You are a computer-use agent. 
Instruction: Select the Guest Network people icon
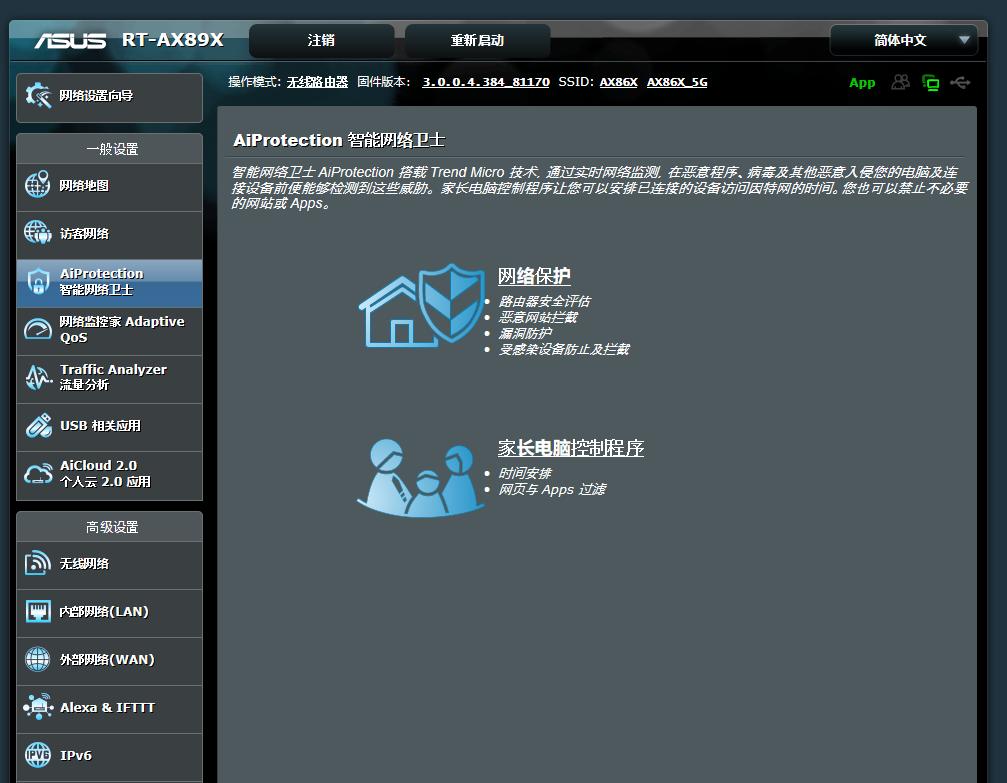tap(37, 233)
